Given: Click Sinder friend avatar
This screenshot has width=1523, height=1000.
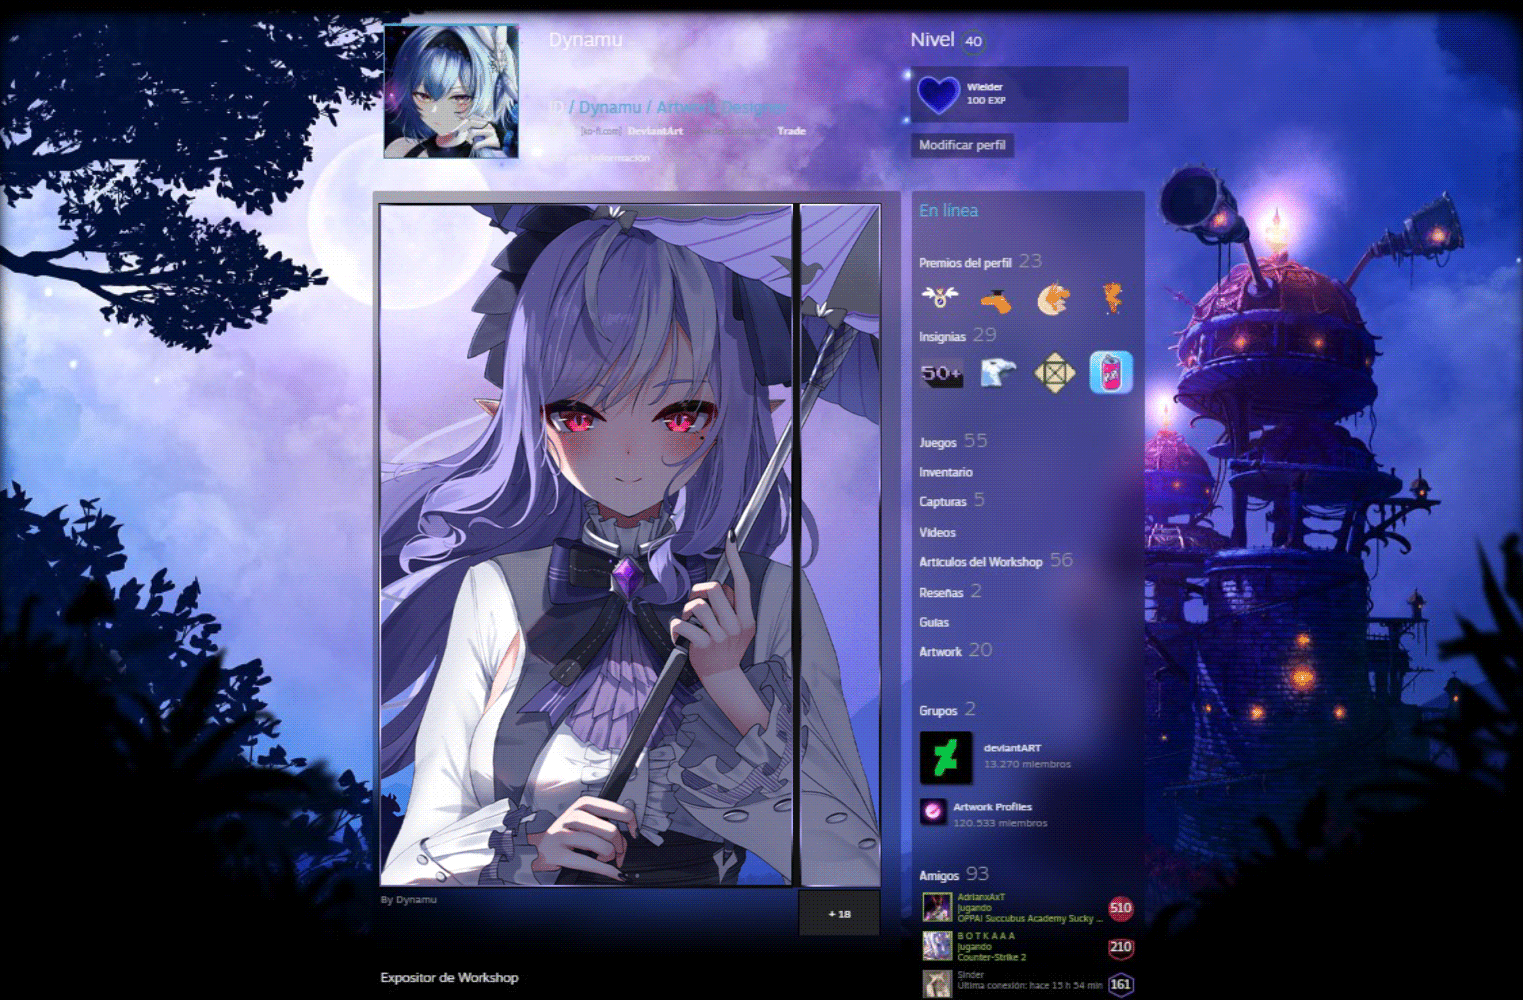Looking at the screenshot, I should tap(937, 984).
